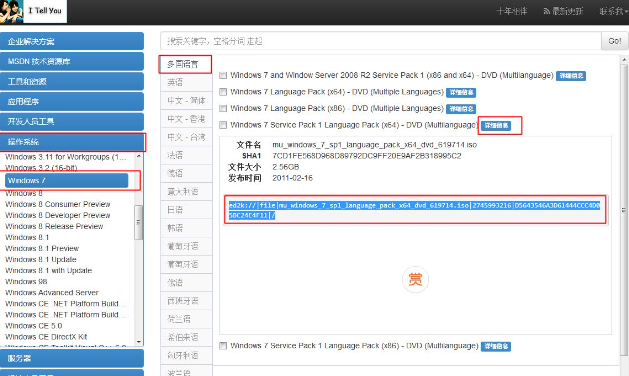Screen dimensions: 629x376
Task: Focus the keyword search input field
Action: point(381,41)
